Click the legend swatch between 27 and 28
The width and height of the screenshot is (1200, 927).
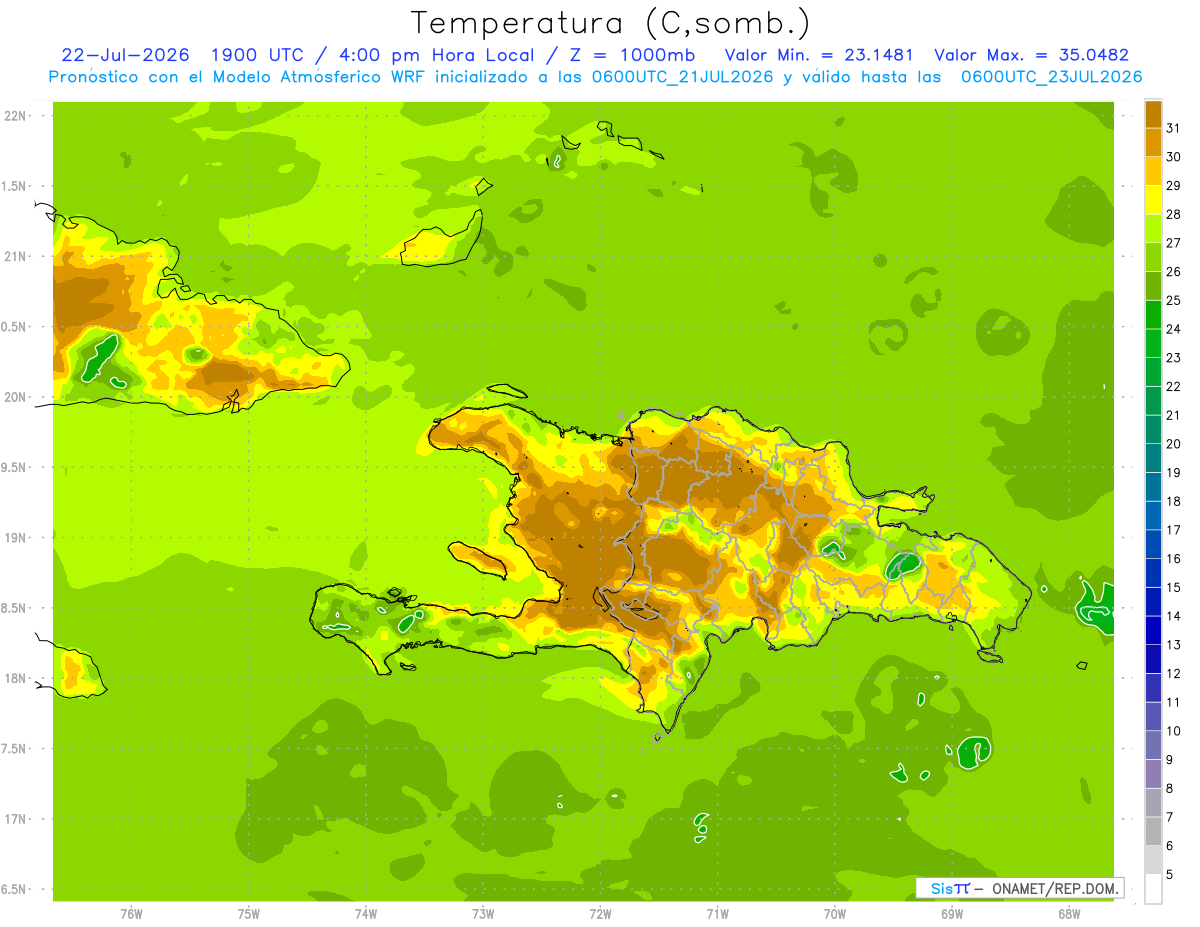point(1153,228)
